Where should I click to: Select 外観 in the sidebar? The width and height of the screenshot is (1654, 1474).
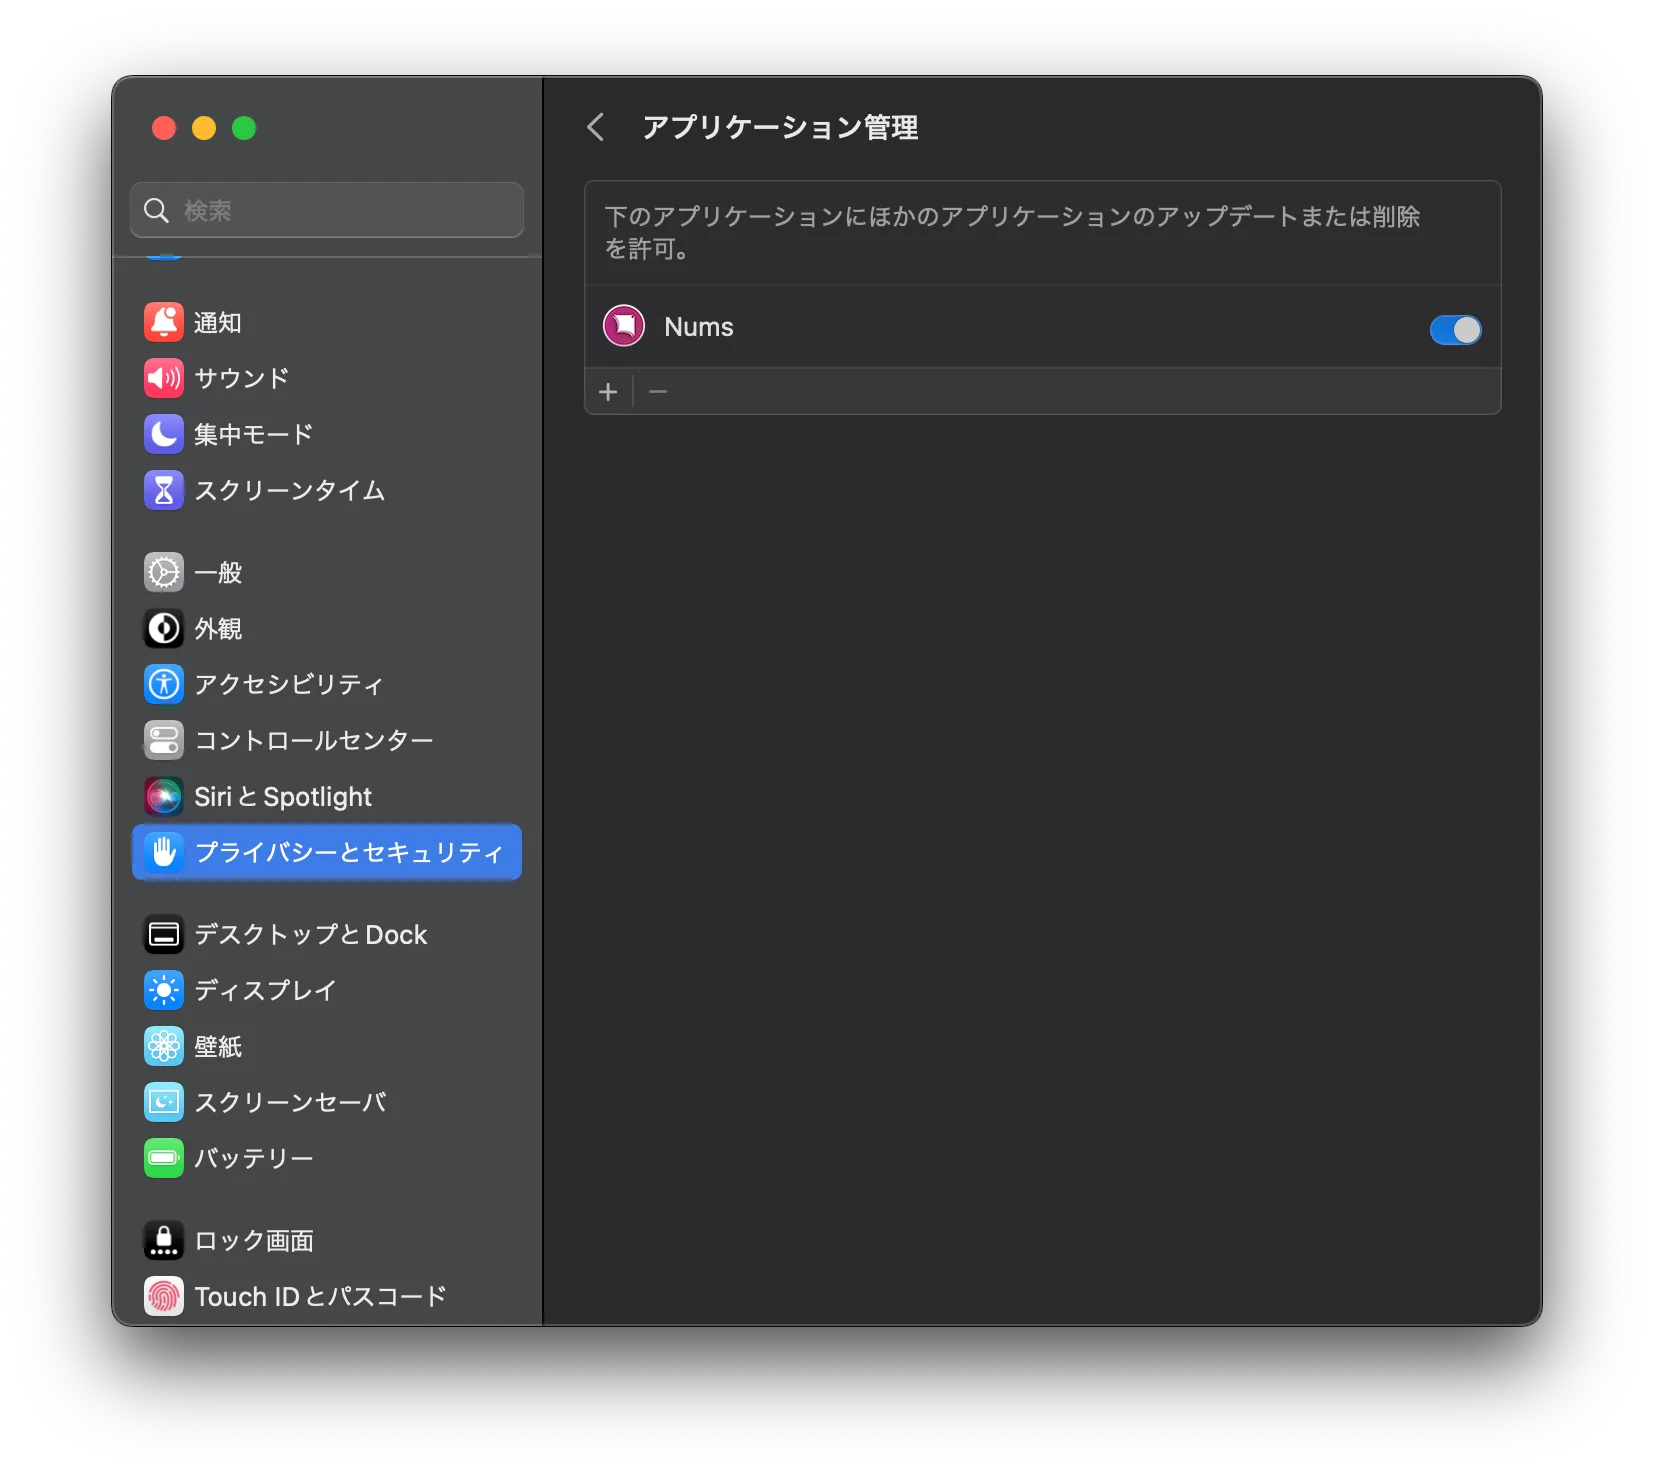coord(218,629)
